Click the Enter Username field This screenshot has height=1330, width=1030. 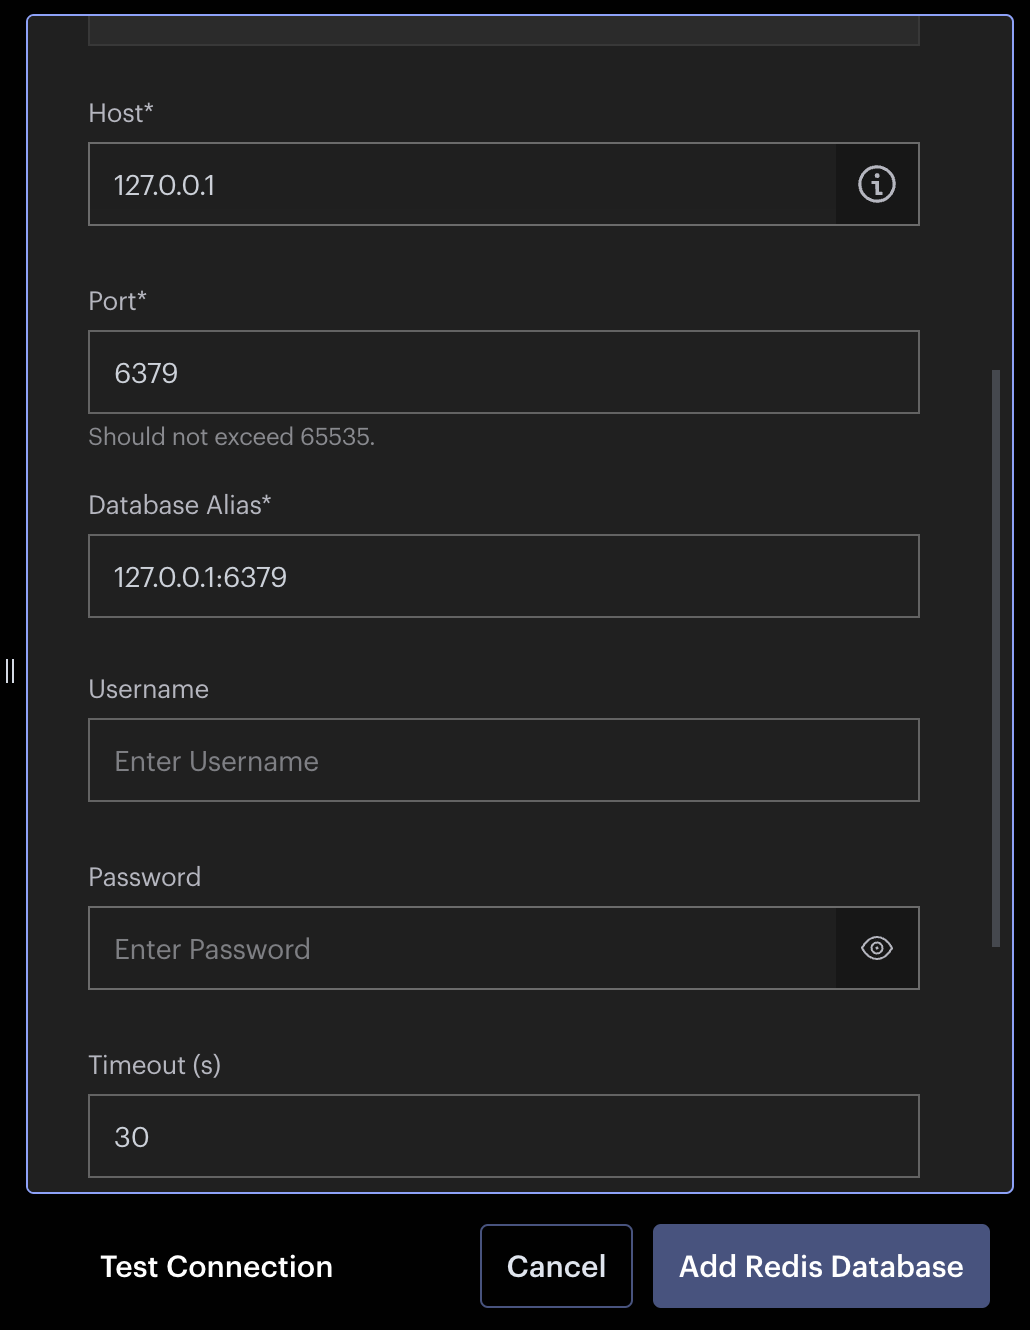coord(503,760)
